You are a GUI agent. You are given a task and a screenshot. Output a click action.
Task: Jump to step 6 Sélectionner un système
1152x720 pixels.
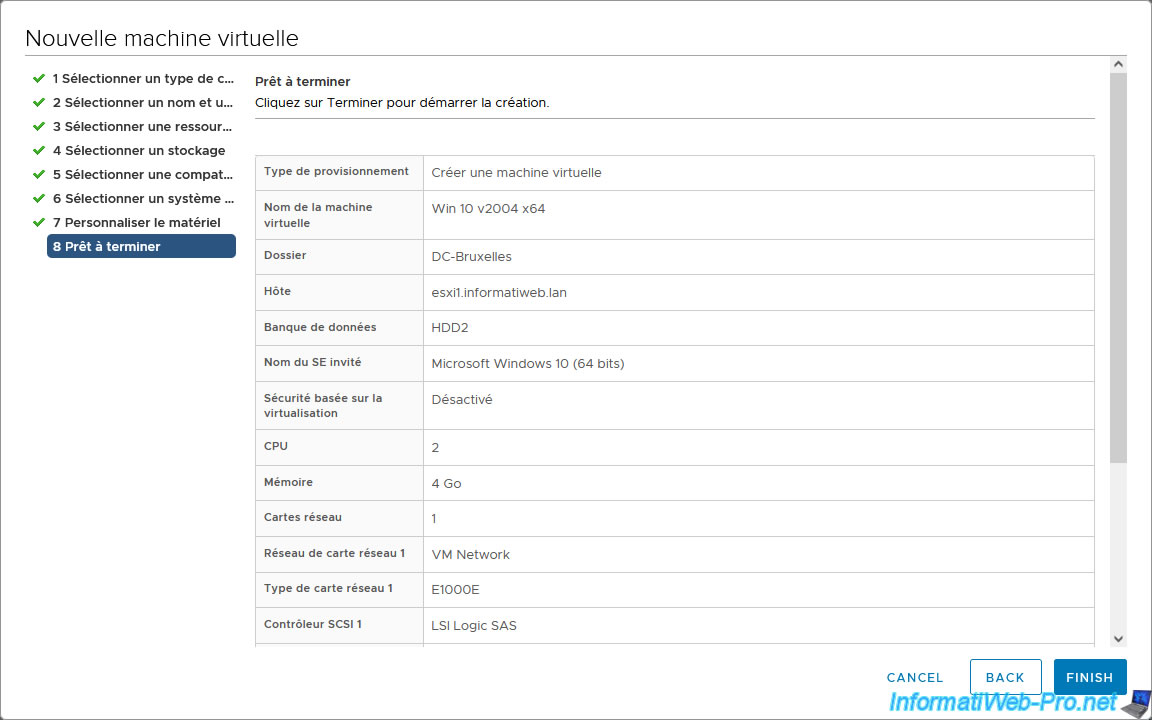(x=143, y=198)
